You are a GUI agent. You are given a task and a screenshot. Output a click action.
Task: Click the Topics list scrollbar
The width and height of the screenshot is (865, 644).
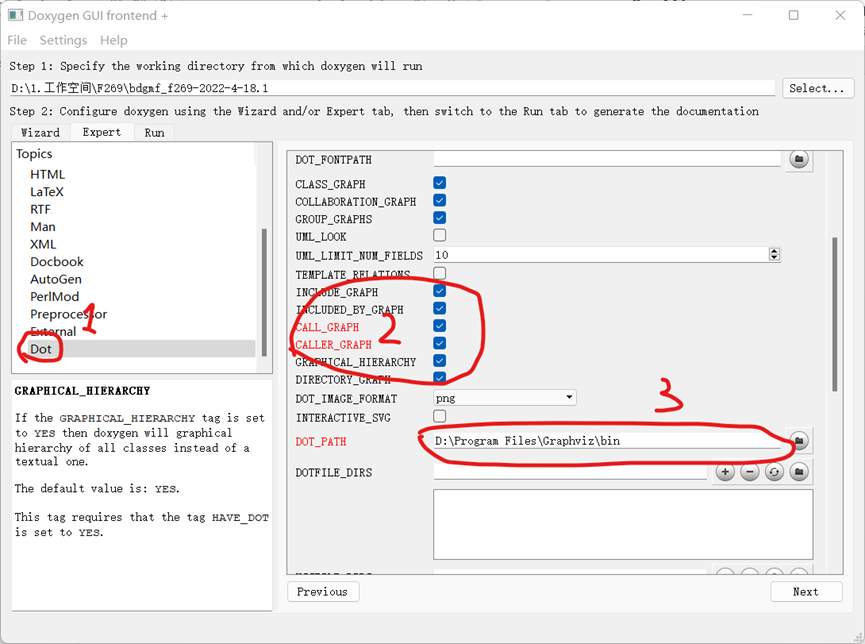[264, 292]
